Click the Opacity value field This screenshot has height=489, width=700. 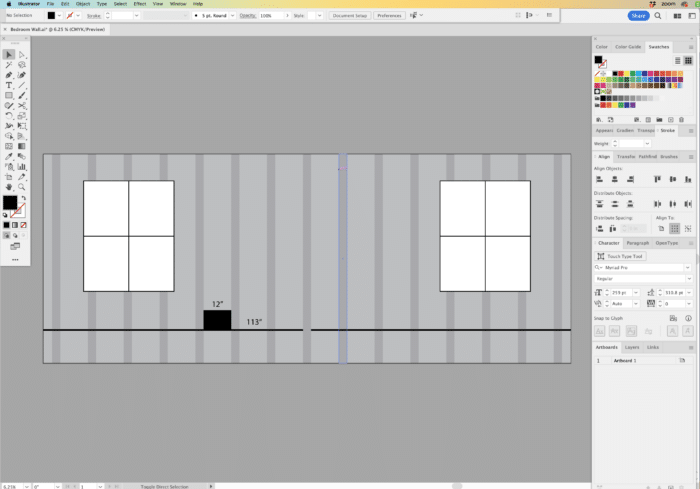(x=267, y=16)
